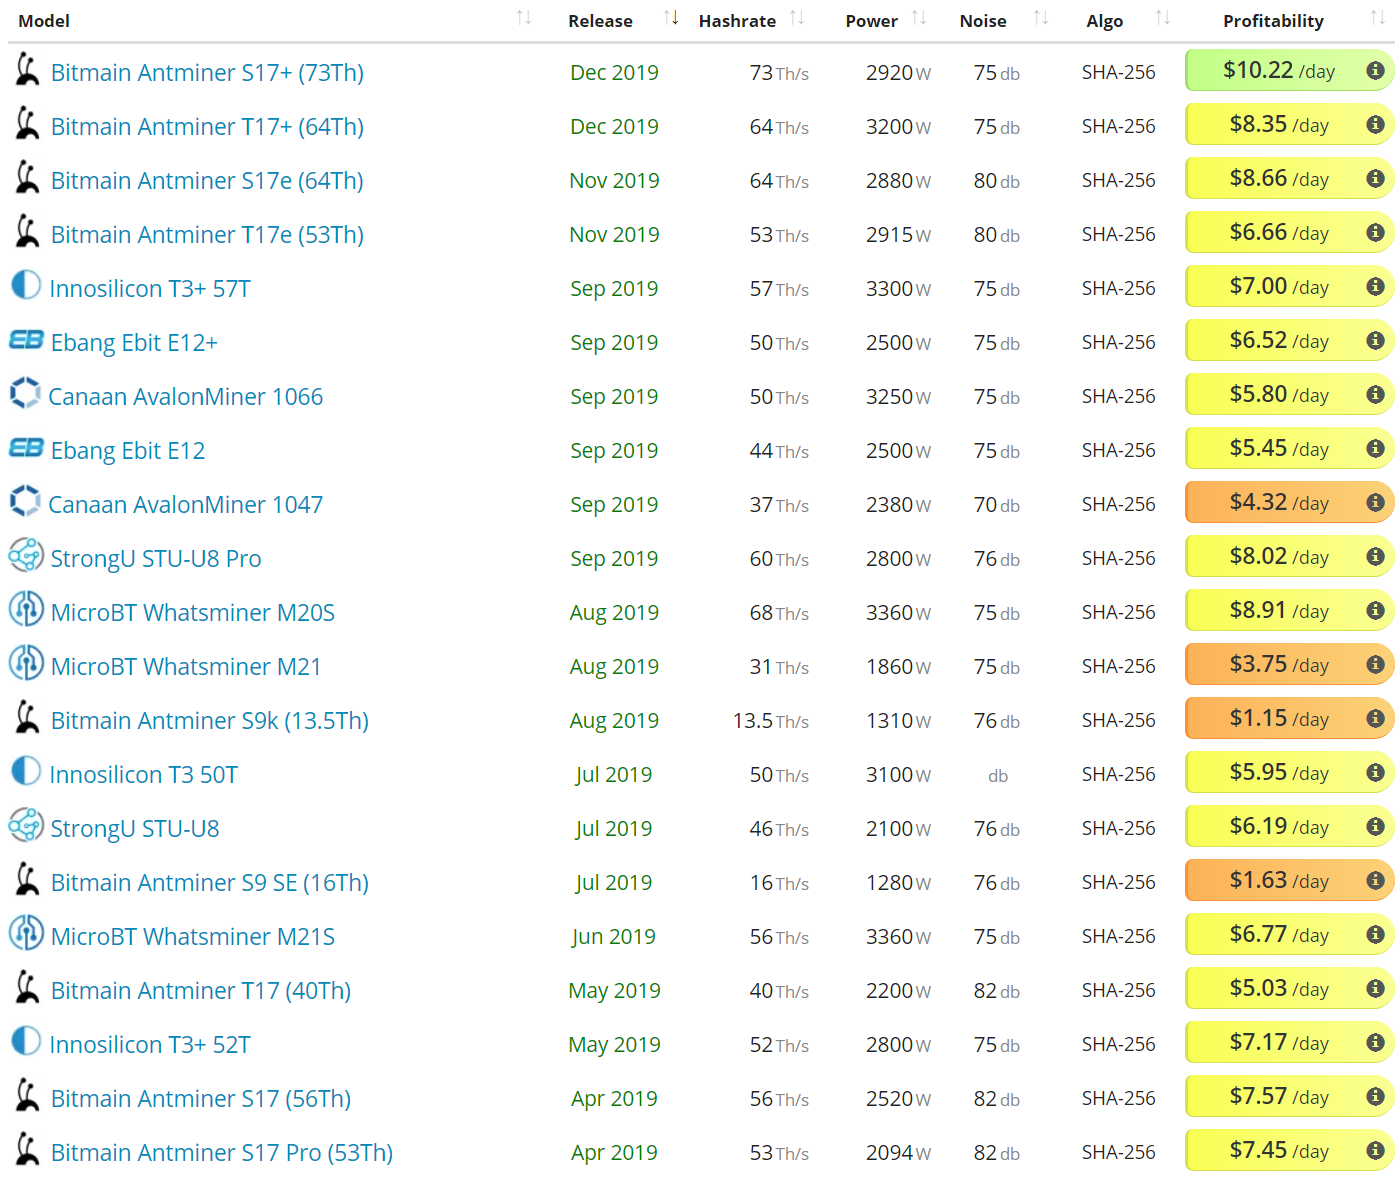This screenshot has height=1177, width=1395.
Task: Click the MicroBT logo beside Whatsminer M21
Action: tap(26, 663)
